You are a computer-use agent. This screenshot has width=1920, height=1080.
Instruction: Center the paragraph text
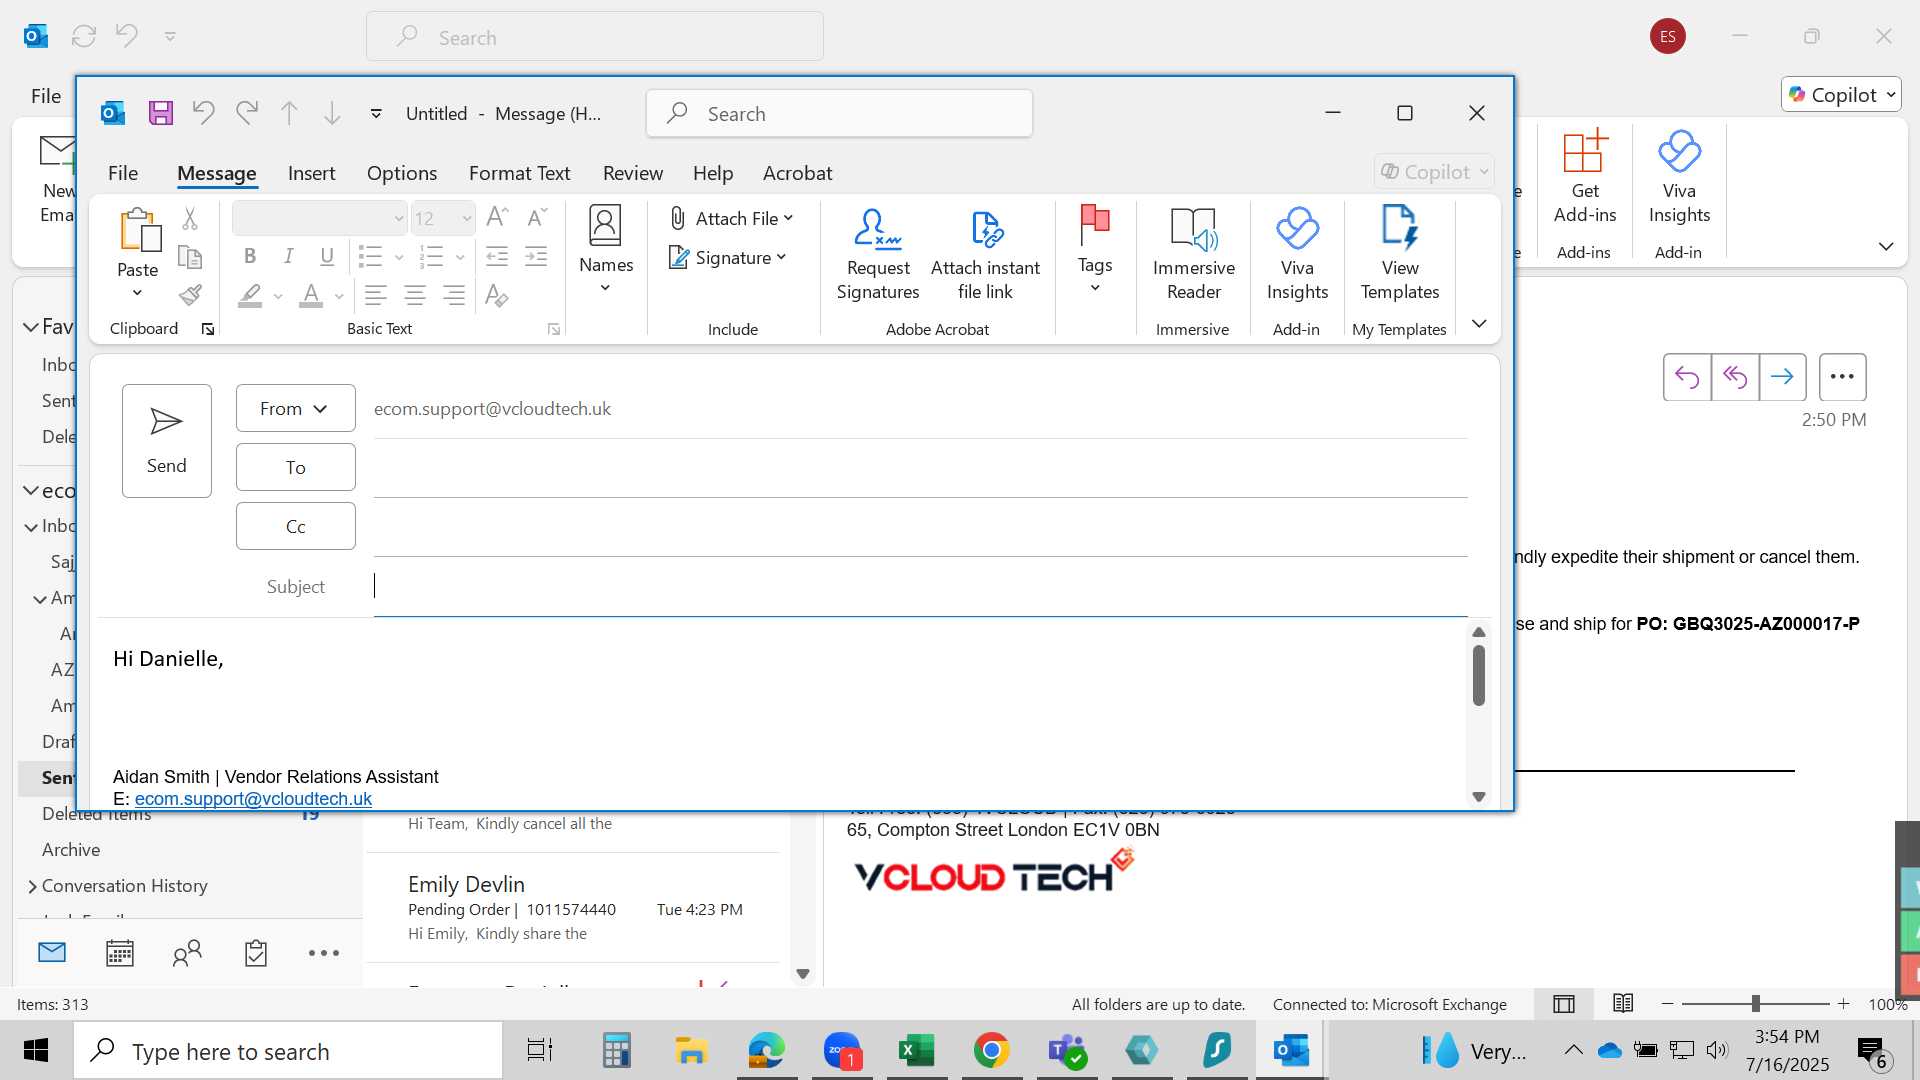pos(415,295)
